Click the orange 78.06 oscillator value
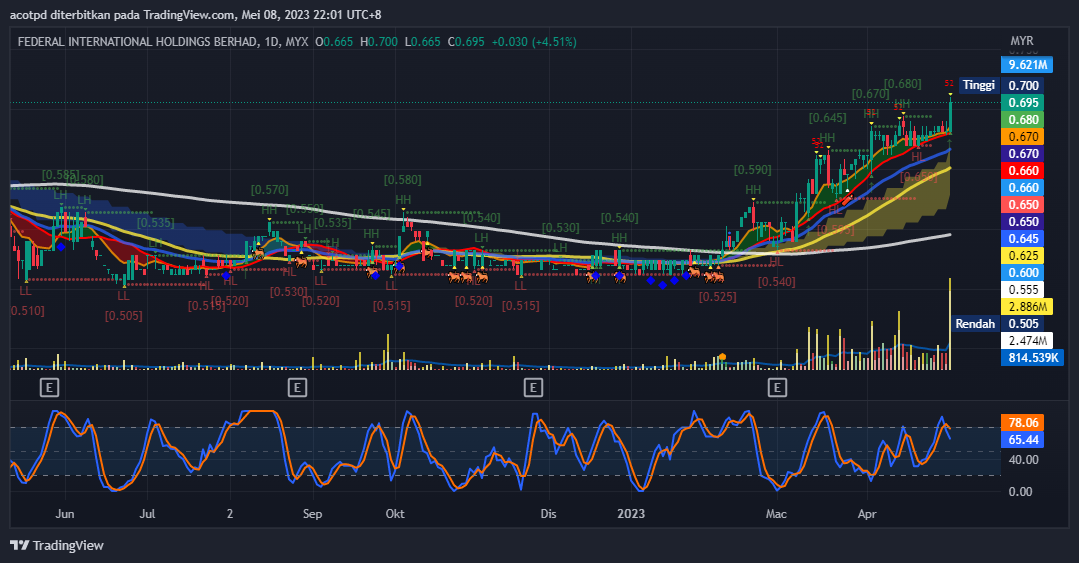Image resolution: width=1079 pixels, height=563 pixels. (x=1023, y=423)
